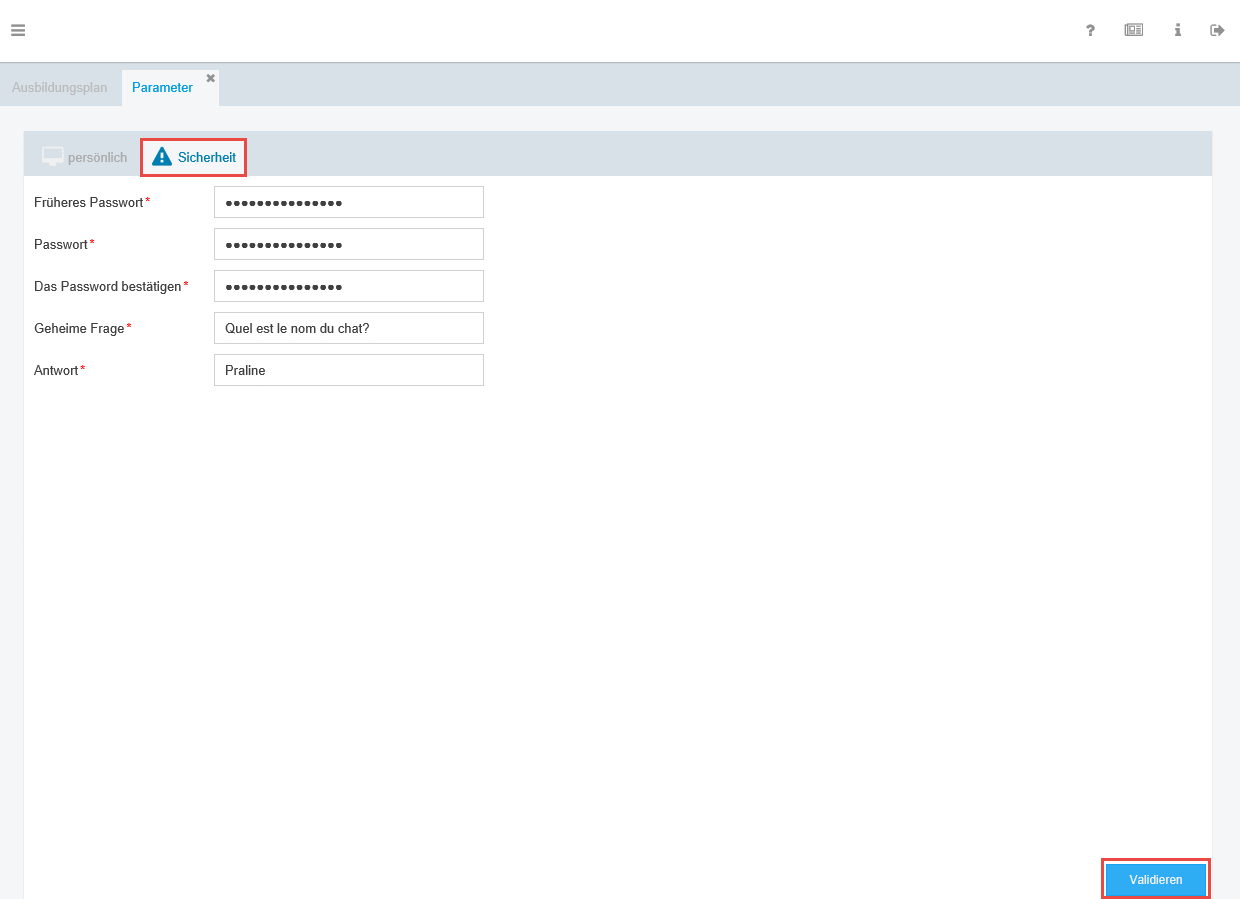1240x899 pixels.
Task: Switch to the Ausbildungsplan tab
Action: pyautogui.click(x=59, y=88)
